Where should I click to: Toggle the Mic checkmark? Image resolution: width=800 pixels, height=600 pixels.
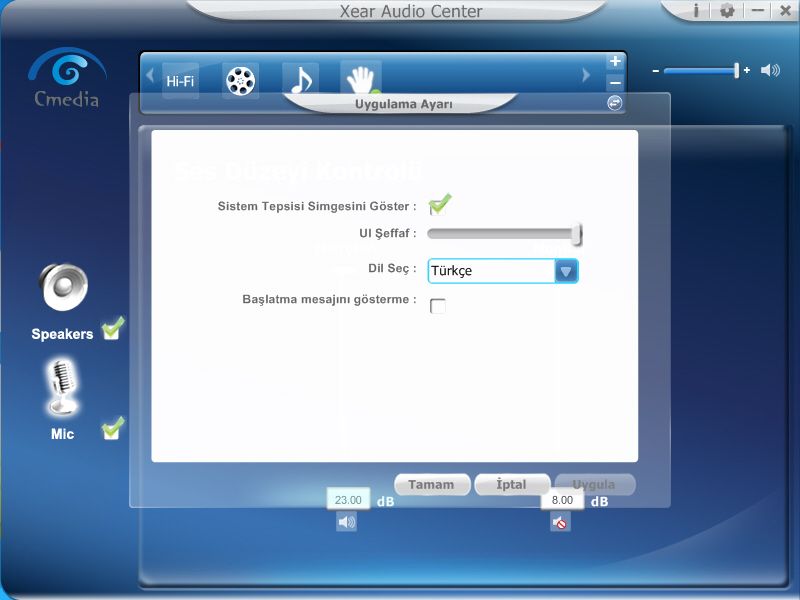(x=113, y=428)
